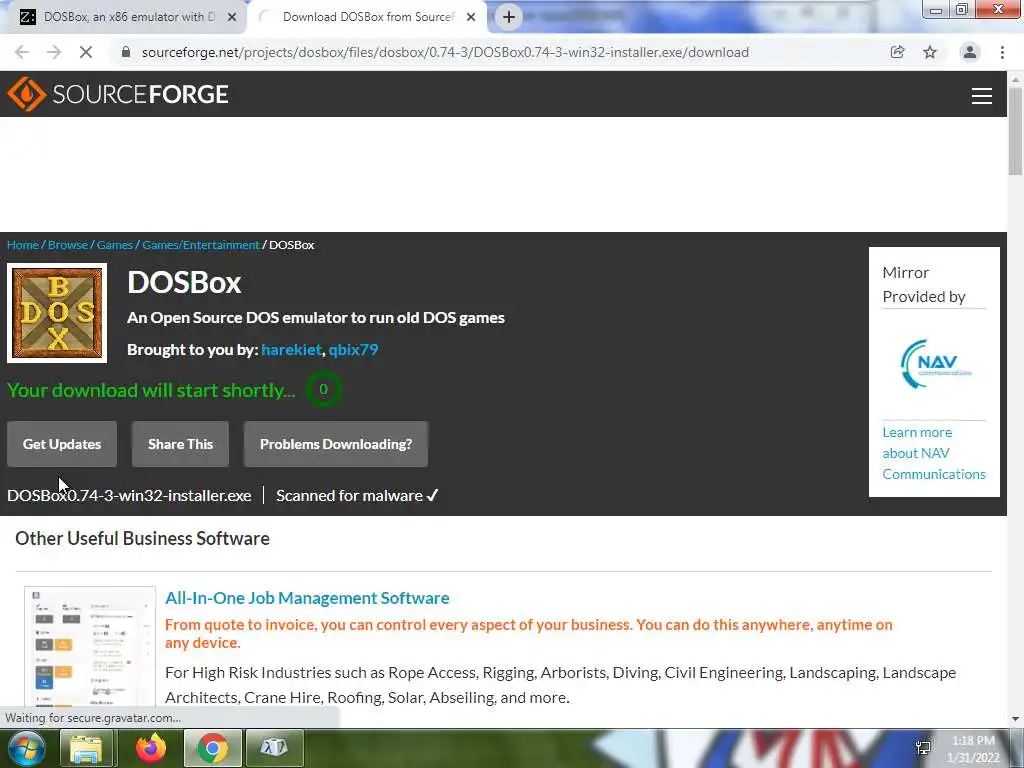Click Your download will start shortly text
This screenshot has width=1024, height=768.
tap(152, 390)
